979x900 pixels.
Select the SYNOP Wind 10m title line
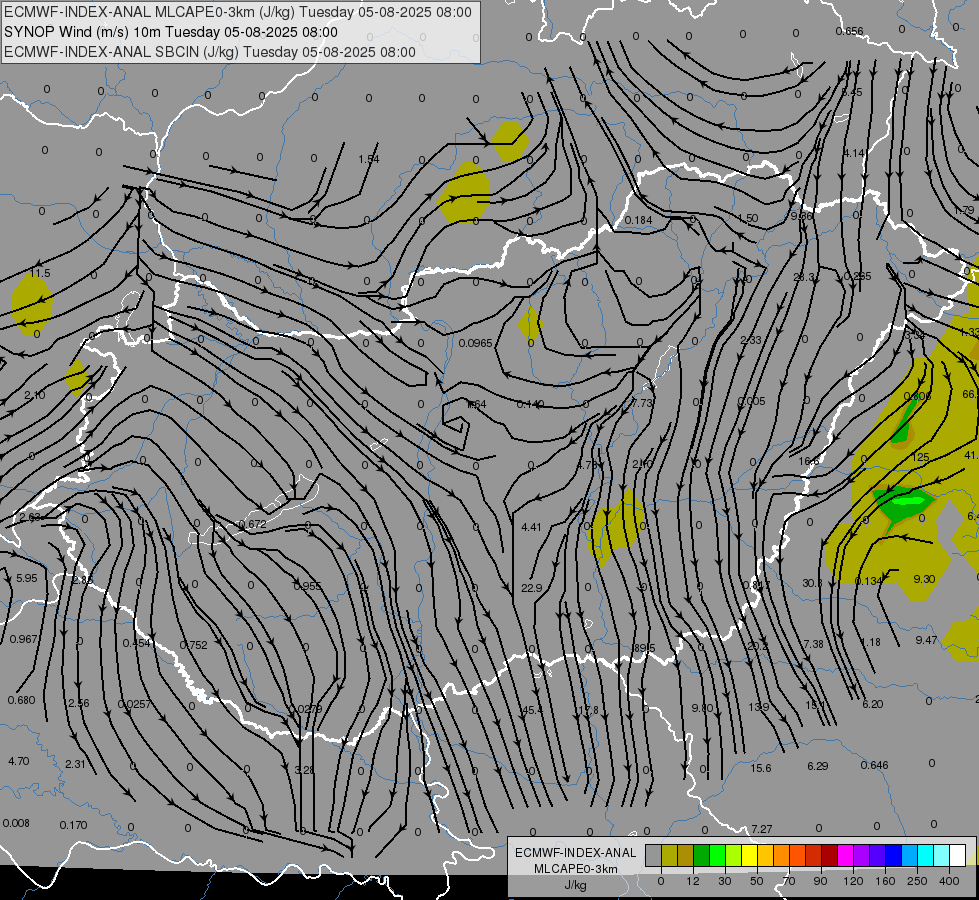pyautogui.click(x=170, y=32)
